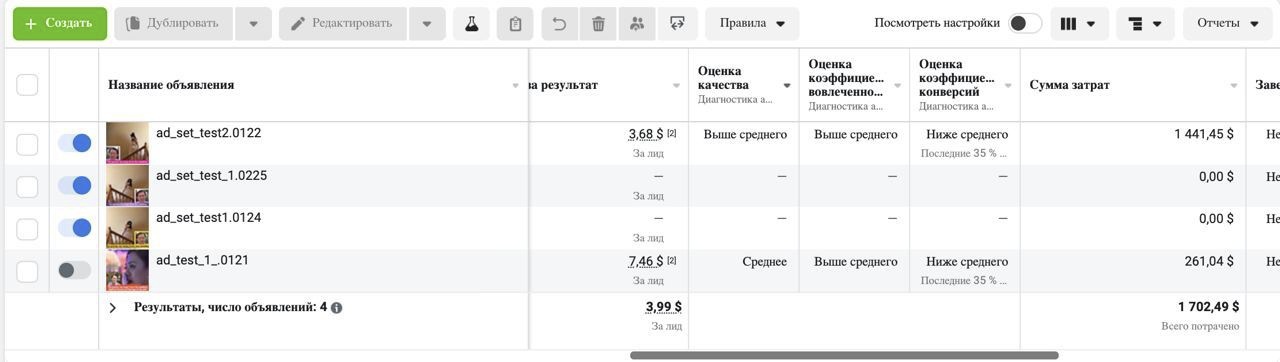The width and height of the screenshot is (1280, 362).
Task: Click the undo arrow icon
Action: (x=559, y=23)
